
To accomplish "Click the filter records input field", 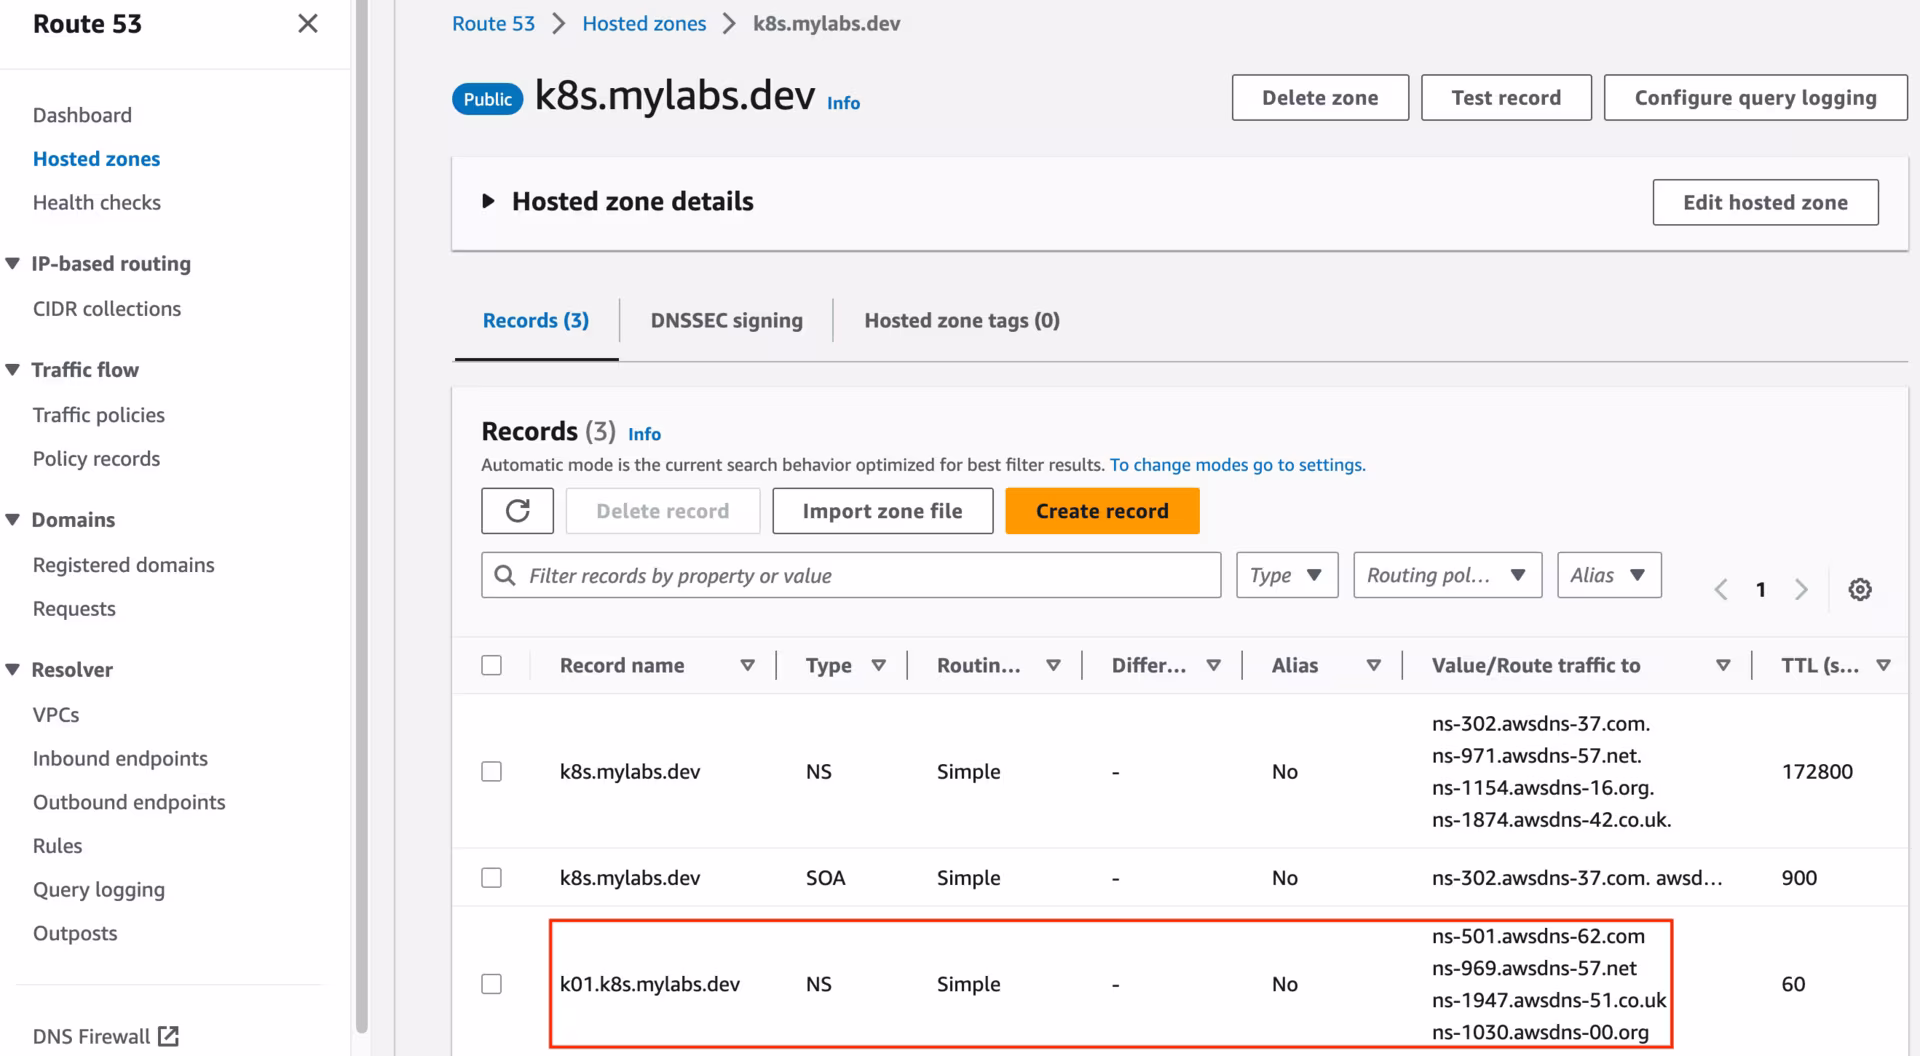I will 850,575.
